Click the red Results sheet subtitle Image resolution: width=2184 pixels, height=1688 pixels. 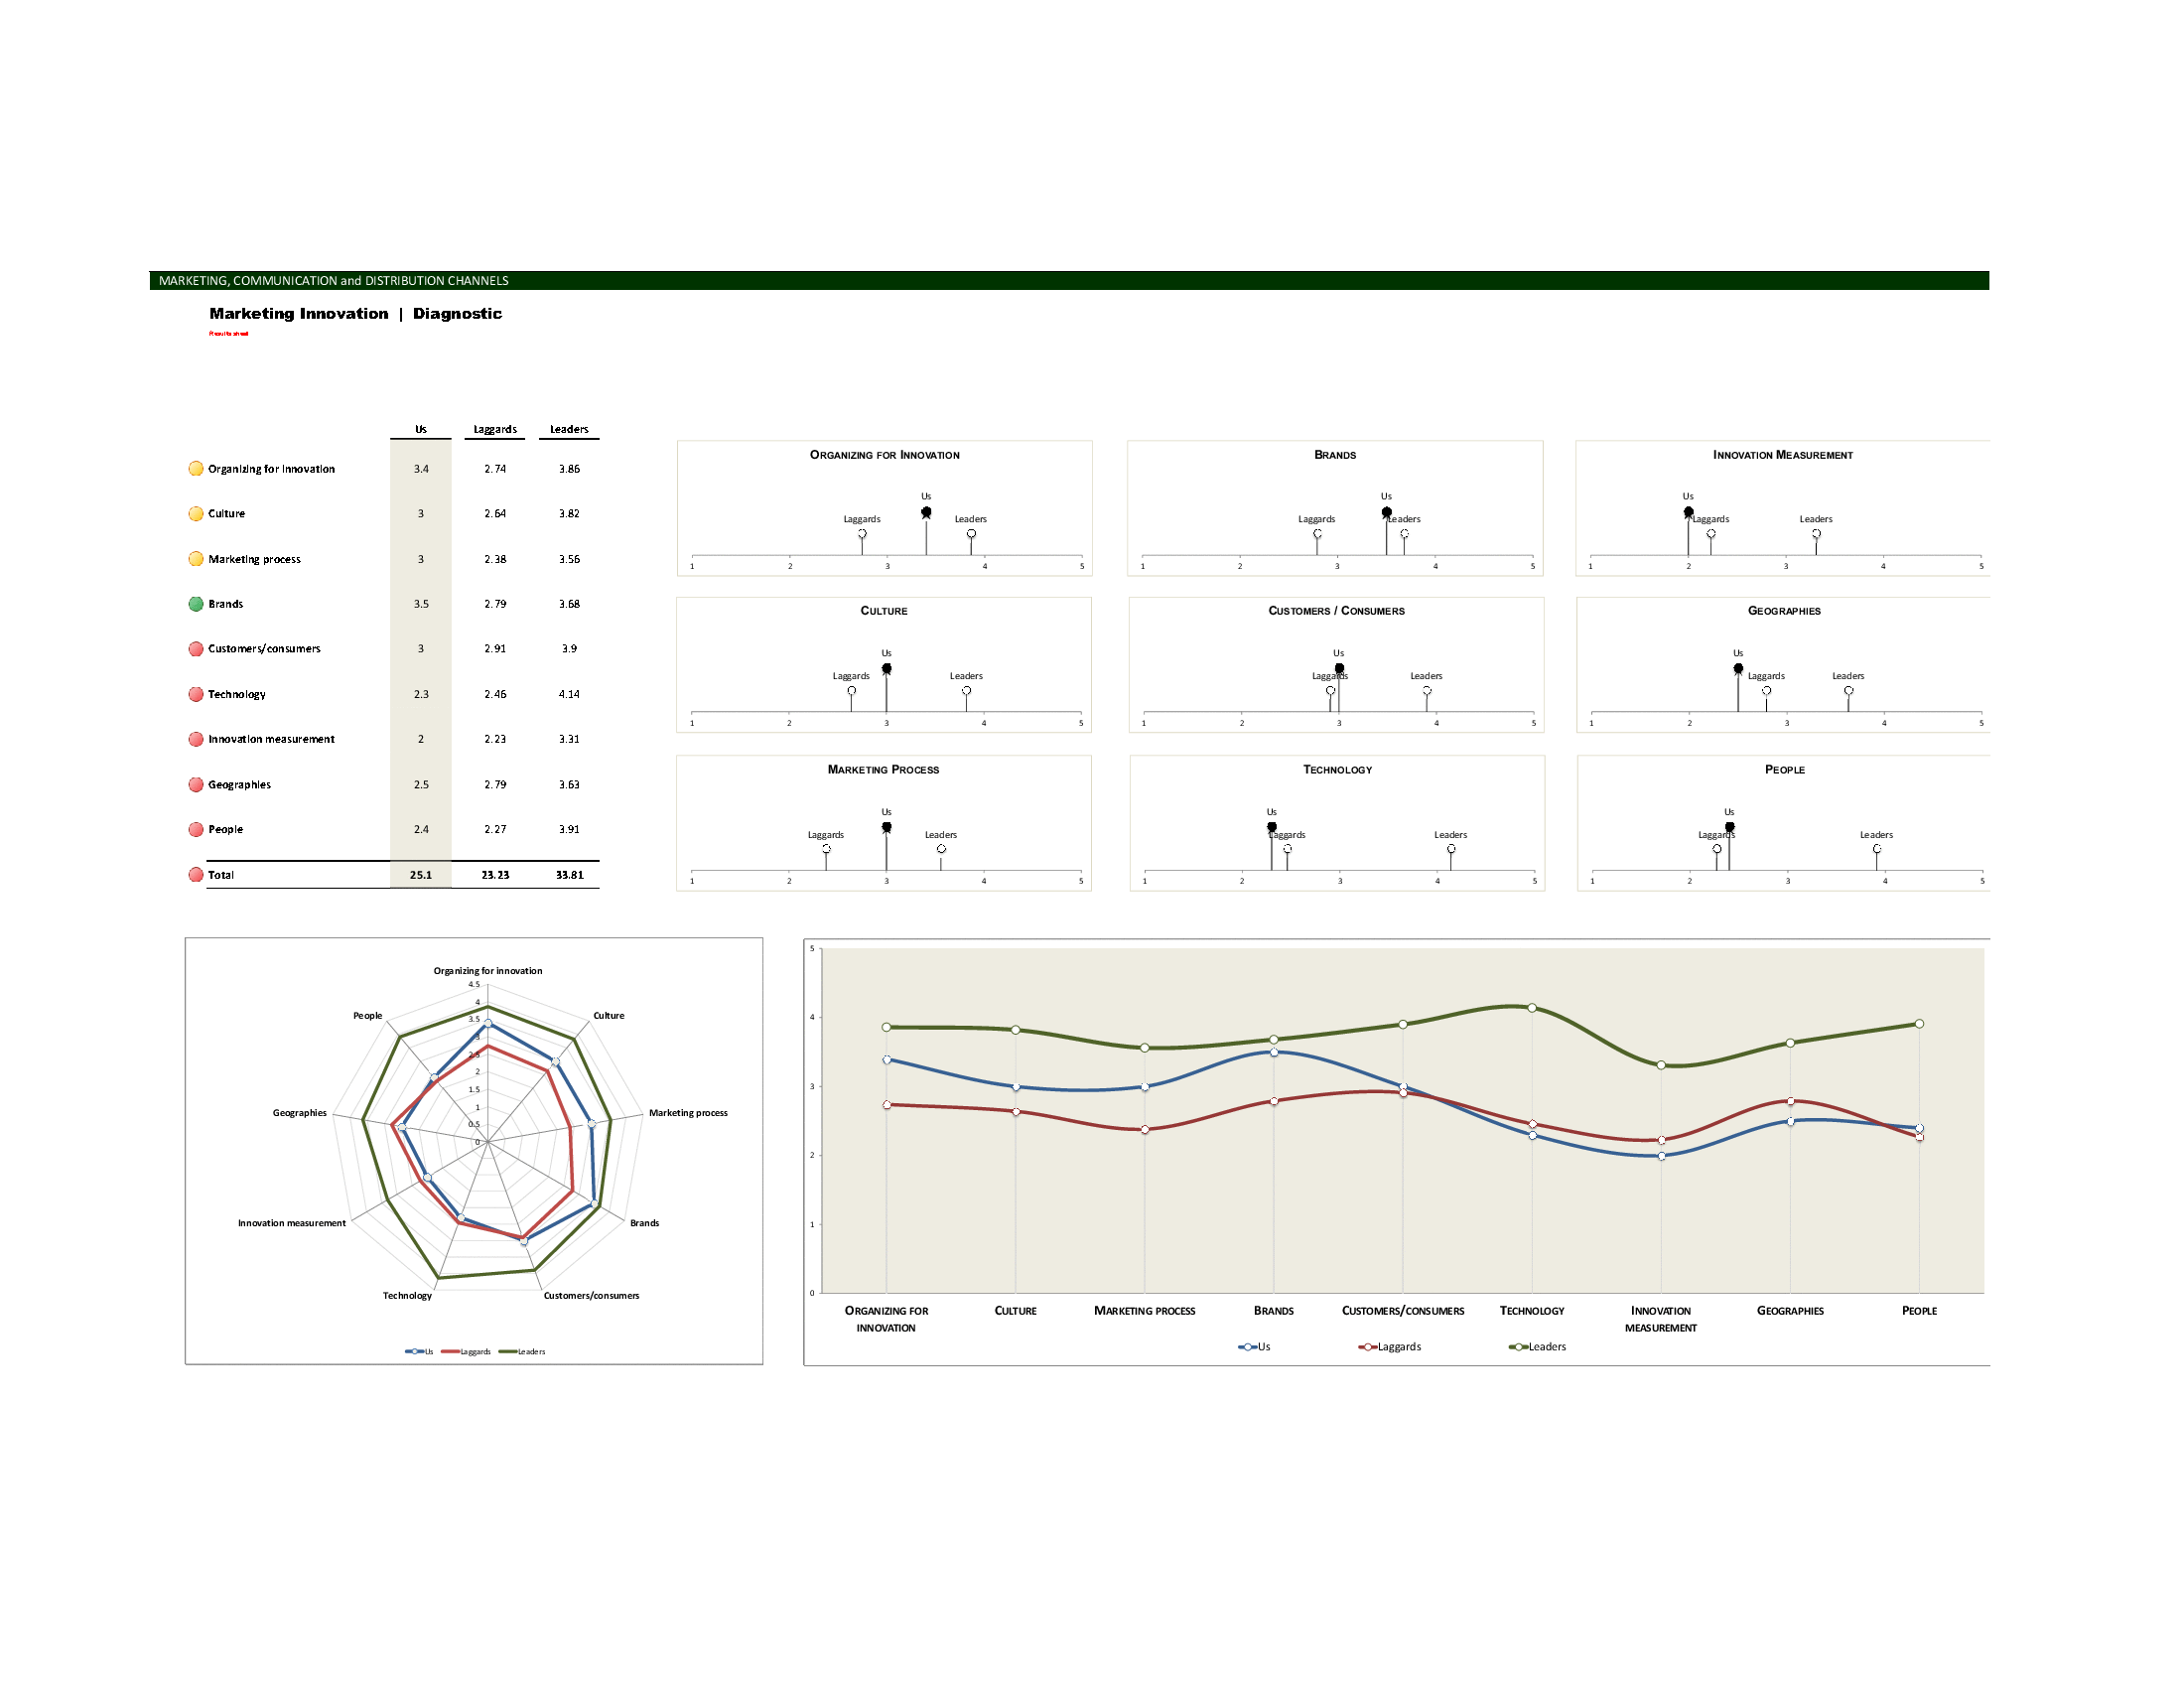(228, 334)
